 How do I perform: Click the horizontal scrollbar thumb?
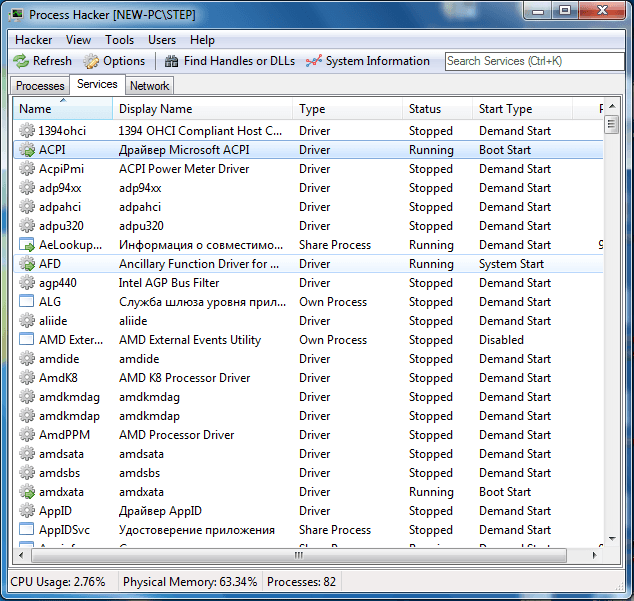[x=299, y=555]
